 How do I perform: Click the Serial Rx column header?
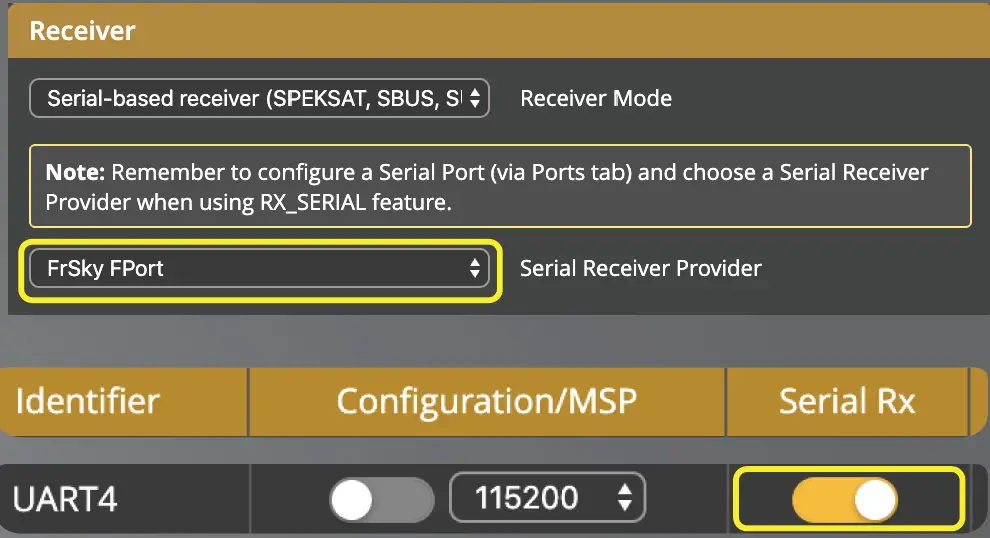coord(847,401)
